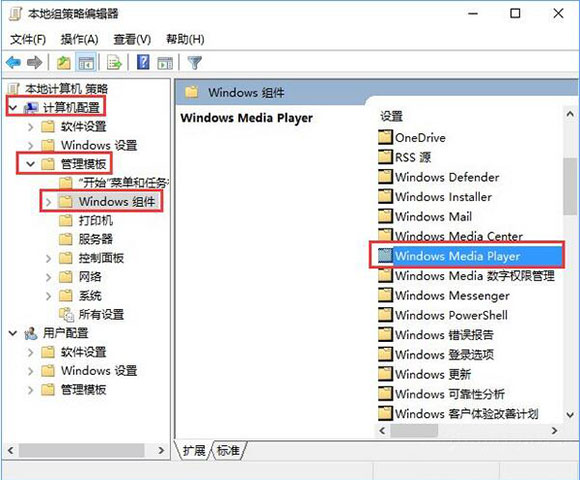The width and height of the screenshot is (580, 480).
Task: Click the settings list scroll down arrow
Action: [x=570, y=415]
